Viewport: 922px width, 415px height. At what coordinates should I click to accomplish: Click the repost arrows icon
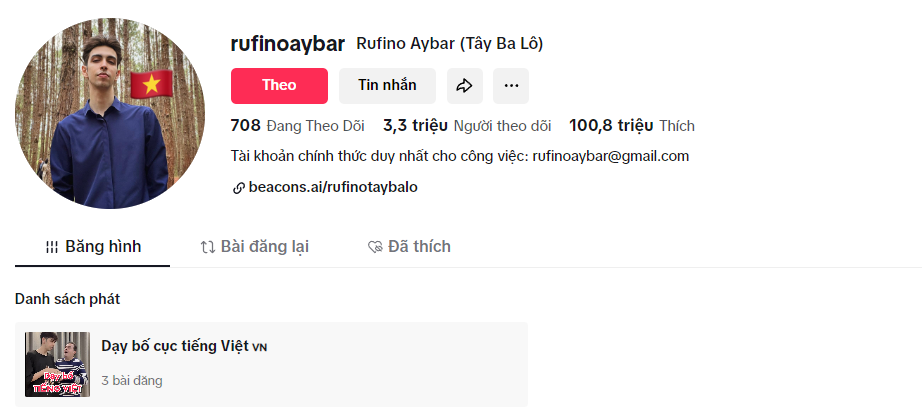click(x=208, y=247)
